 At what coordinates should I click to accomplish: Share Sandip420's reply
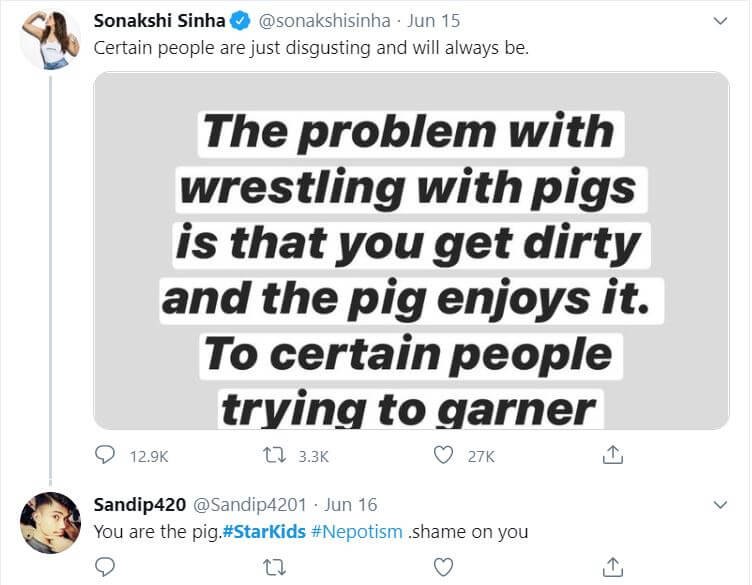click(613, 567)
